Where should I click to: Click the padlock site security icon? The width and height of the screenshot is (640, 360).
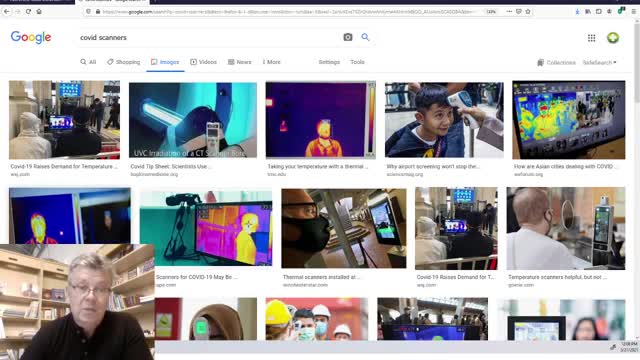point(98,12)
